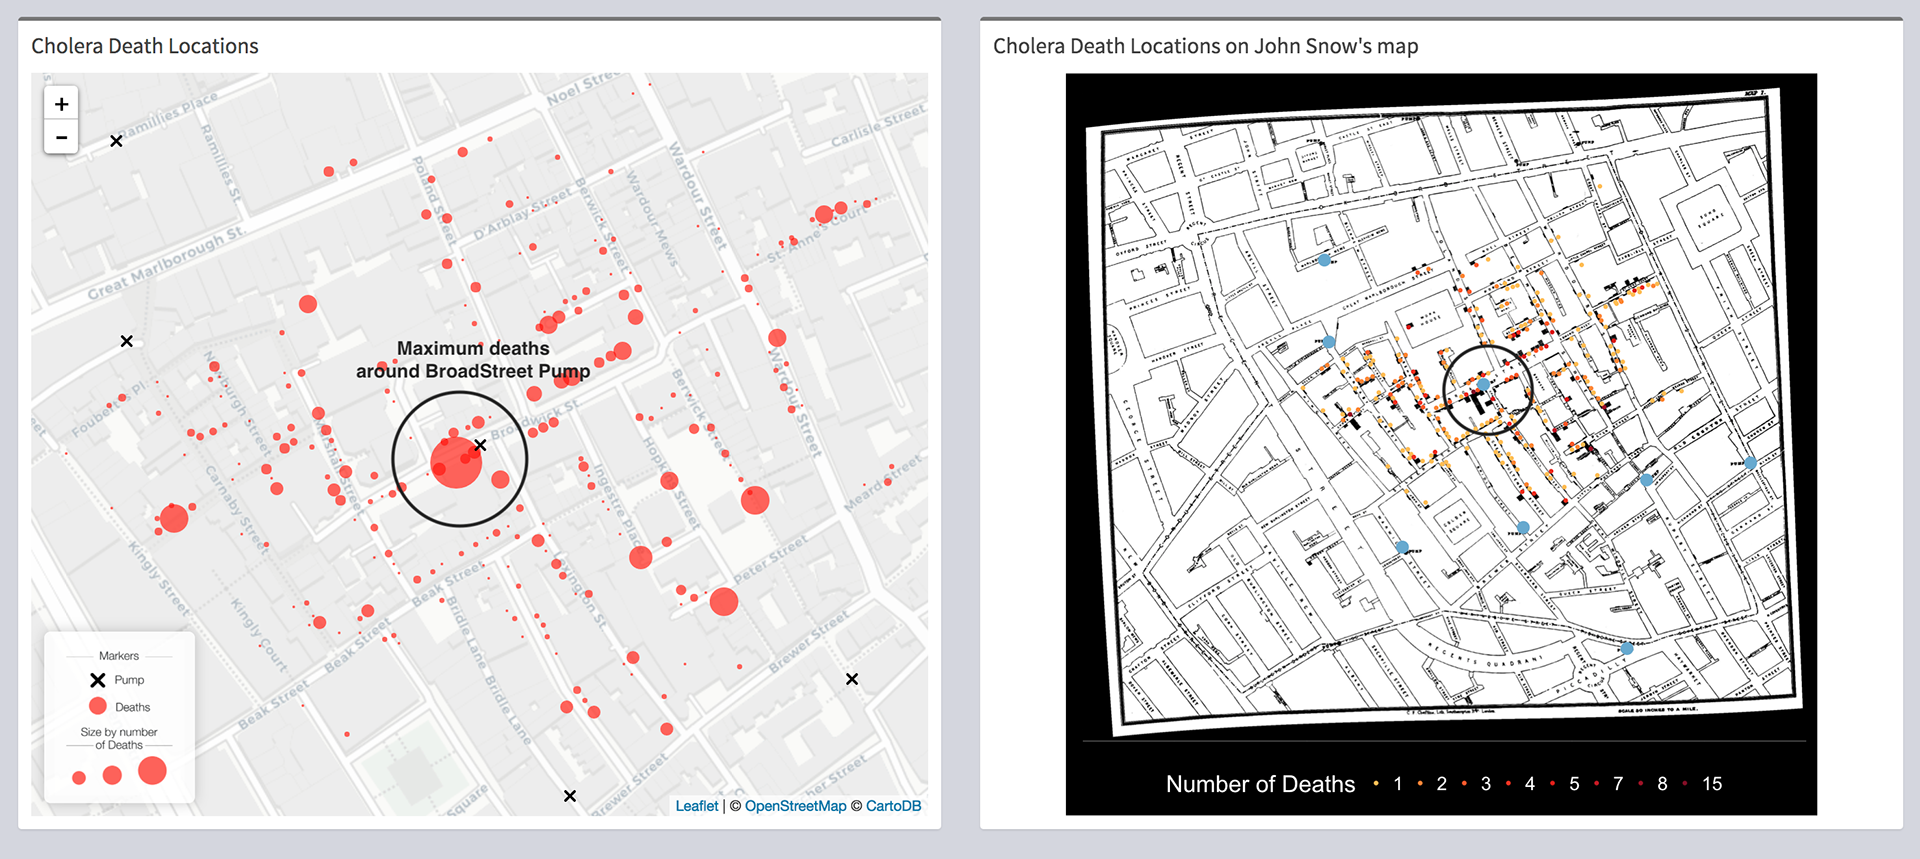The image size is (1920, 859).
Task: Click the red Deaths circle in legend
Action: point(98,706)
